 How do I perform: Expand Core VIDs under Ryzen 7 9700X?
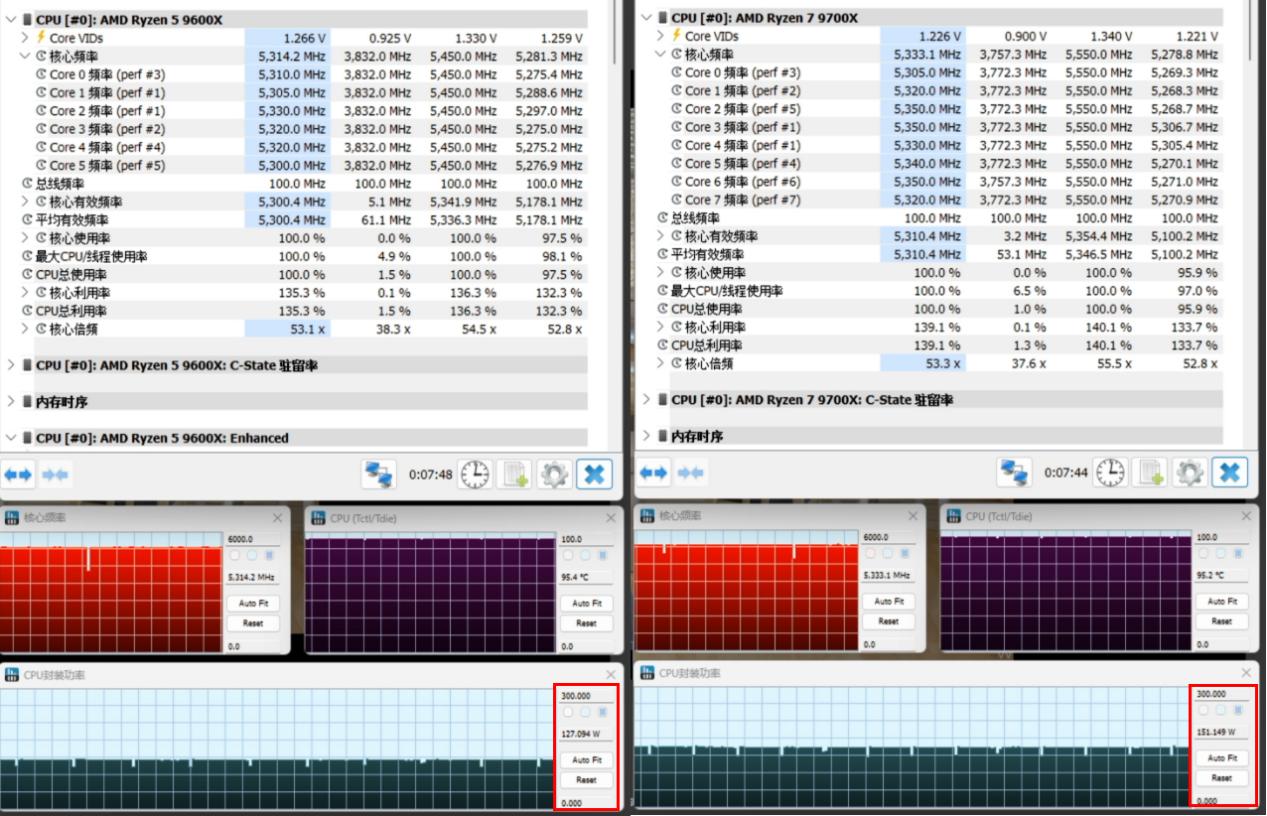click(662, 36)
